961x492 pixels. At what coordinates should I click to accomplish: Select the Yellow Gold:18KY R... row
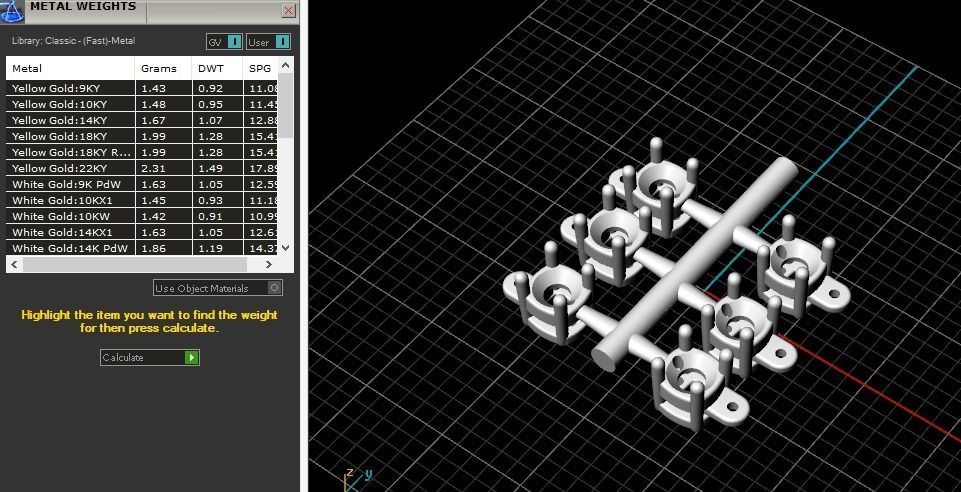coord(142,152)
